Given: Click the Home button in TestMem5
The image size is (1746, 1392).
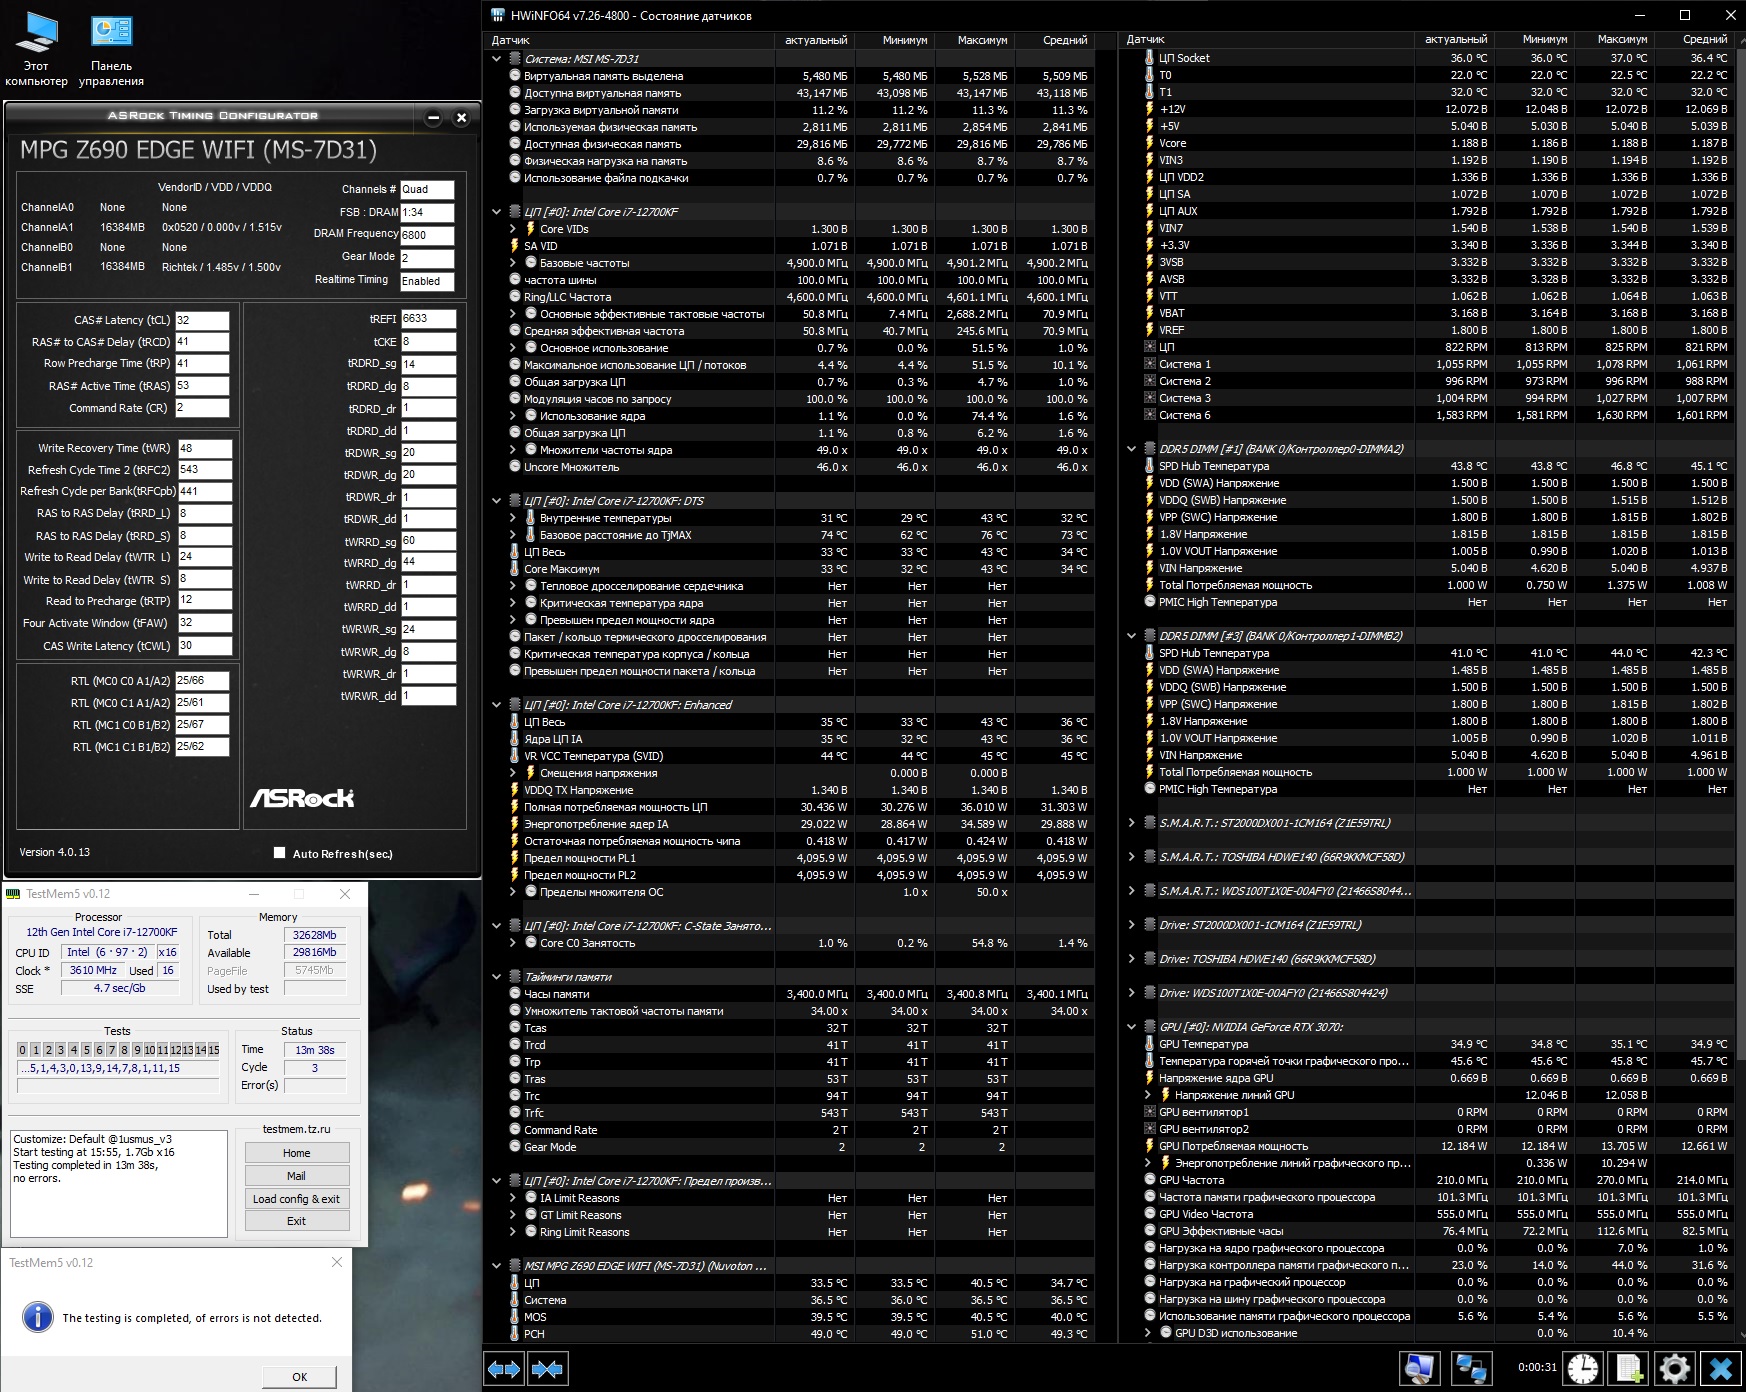Looking at the screenshot, I should coord(297,1152).
